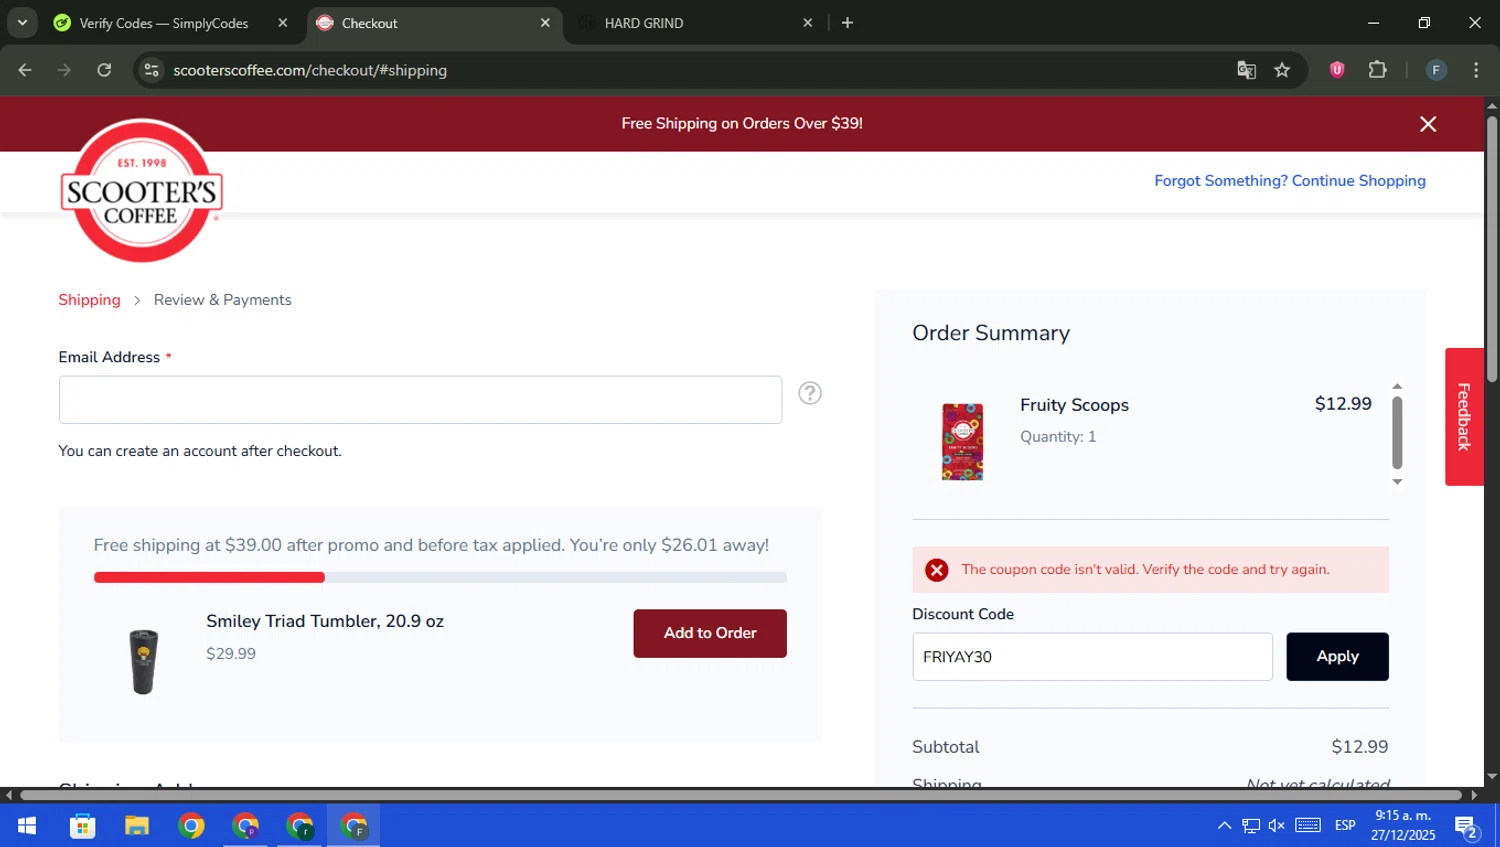The height and width of the screenshot is (847, 1500).
Task: Click the red error icon in coupon message
Action: [937, 570]
